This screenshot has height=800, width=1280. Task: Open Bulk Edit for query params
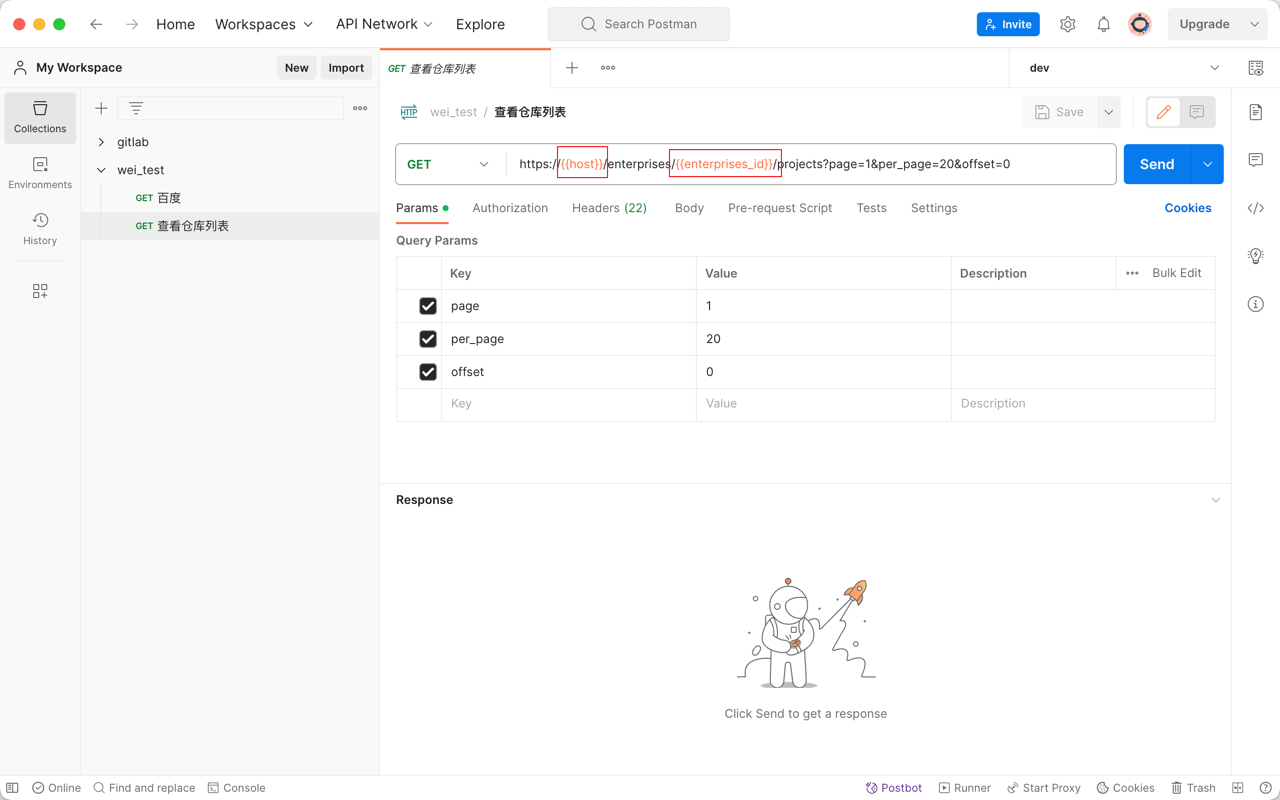pos(1177,273)
